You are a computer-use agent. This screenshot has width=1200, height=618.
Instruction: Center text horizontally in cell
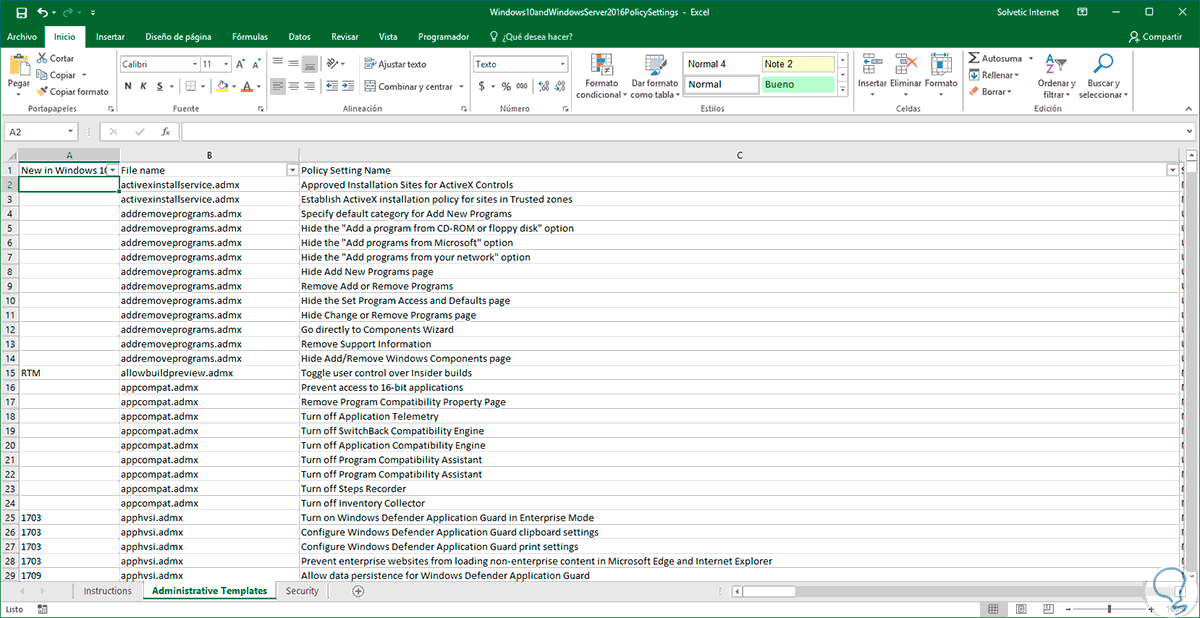(294, 86)
